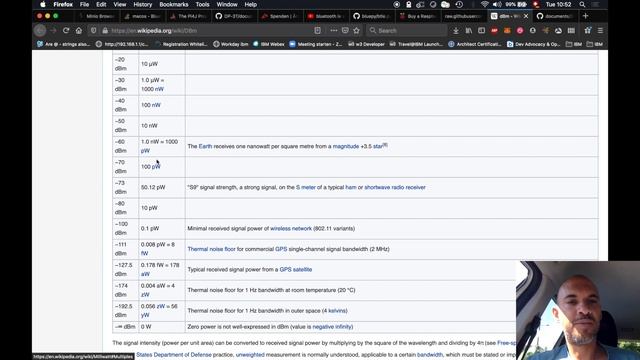Image resolution: width=640 pixels, height=360 pixels.
Task: Follow the GPS satellite link
Action: tap(296, 269)
